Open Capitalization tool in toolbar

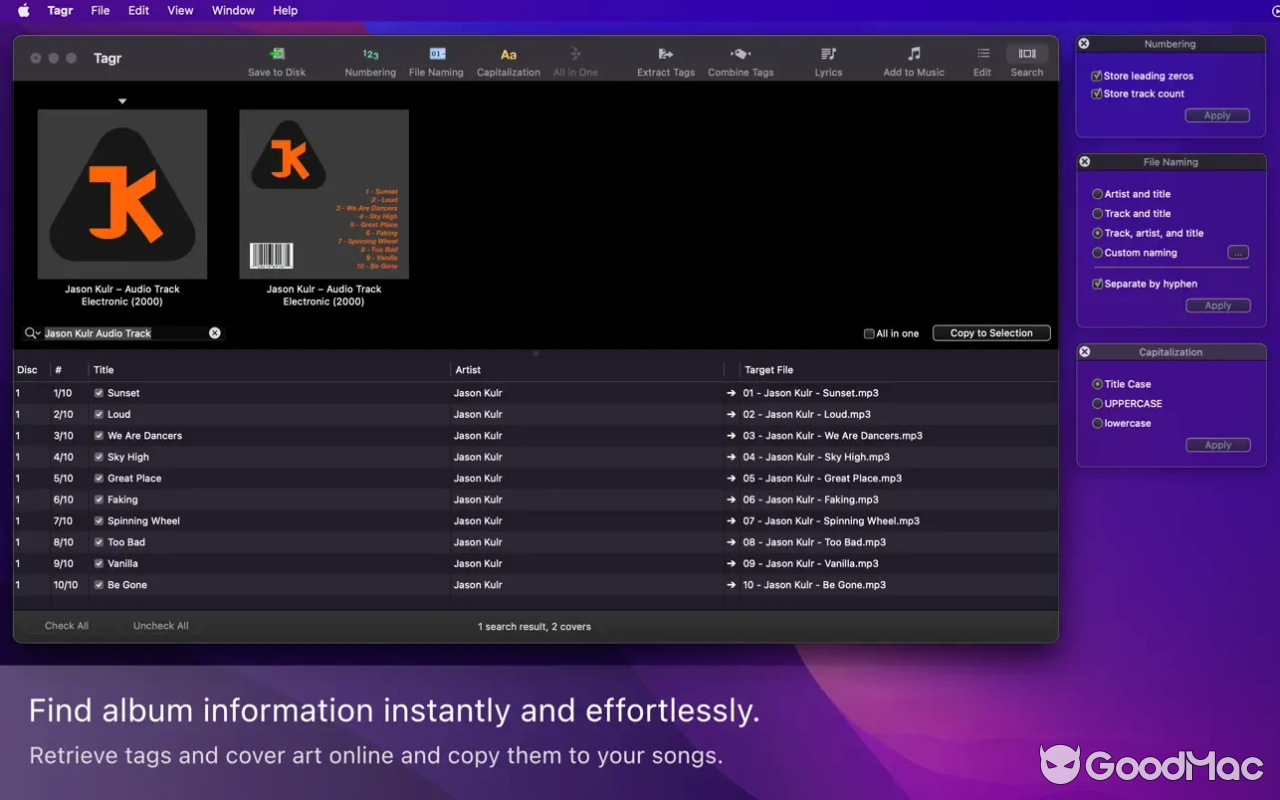508,55
